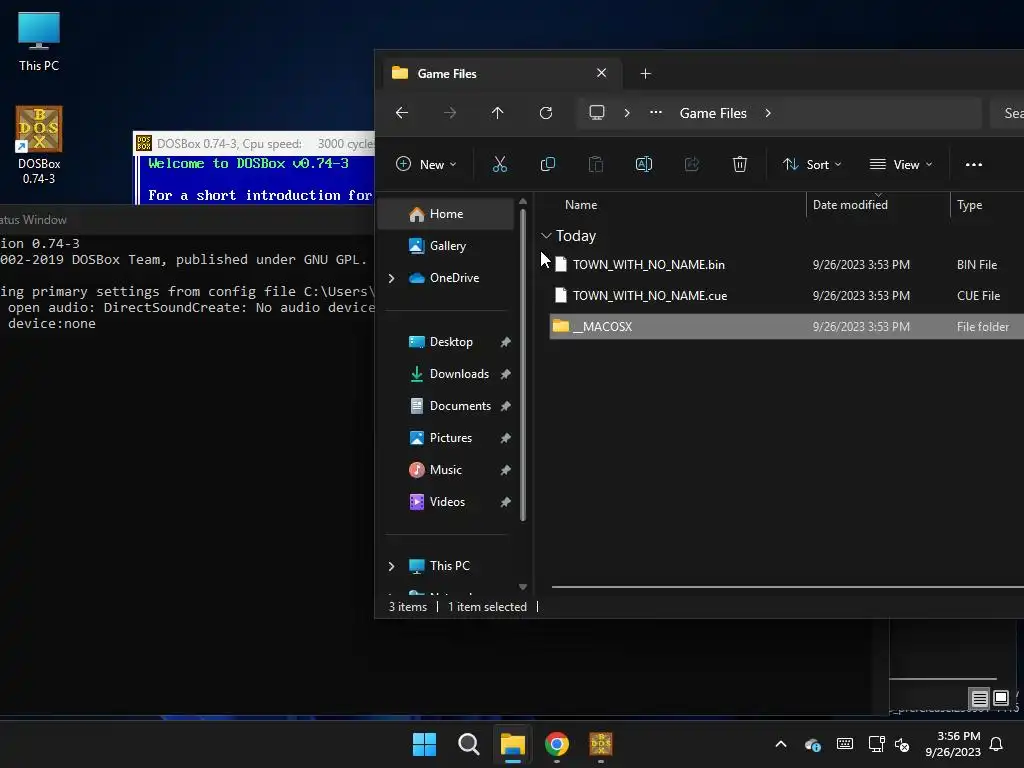This screenshot has width=1024, height=768.
Task: Expand the chevron after Game Files in address bar
Action: point(768,113)
